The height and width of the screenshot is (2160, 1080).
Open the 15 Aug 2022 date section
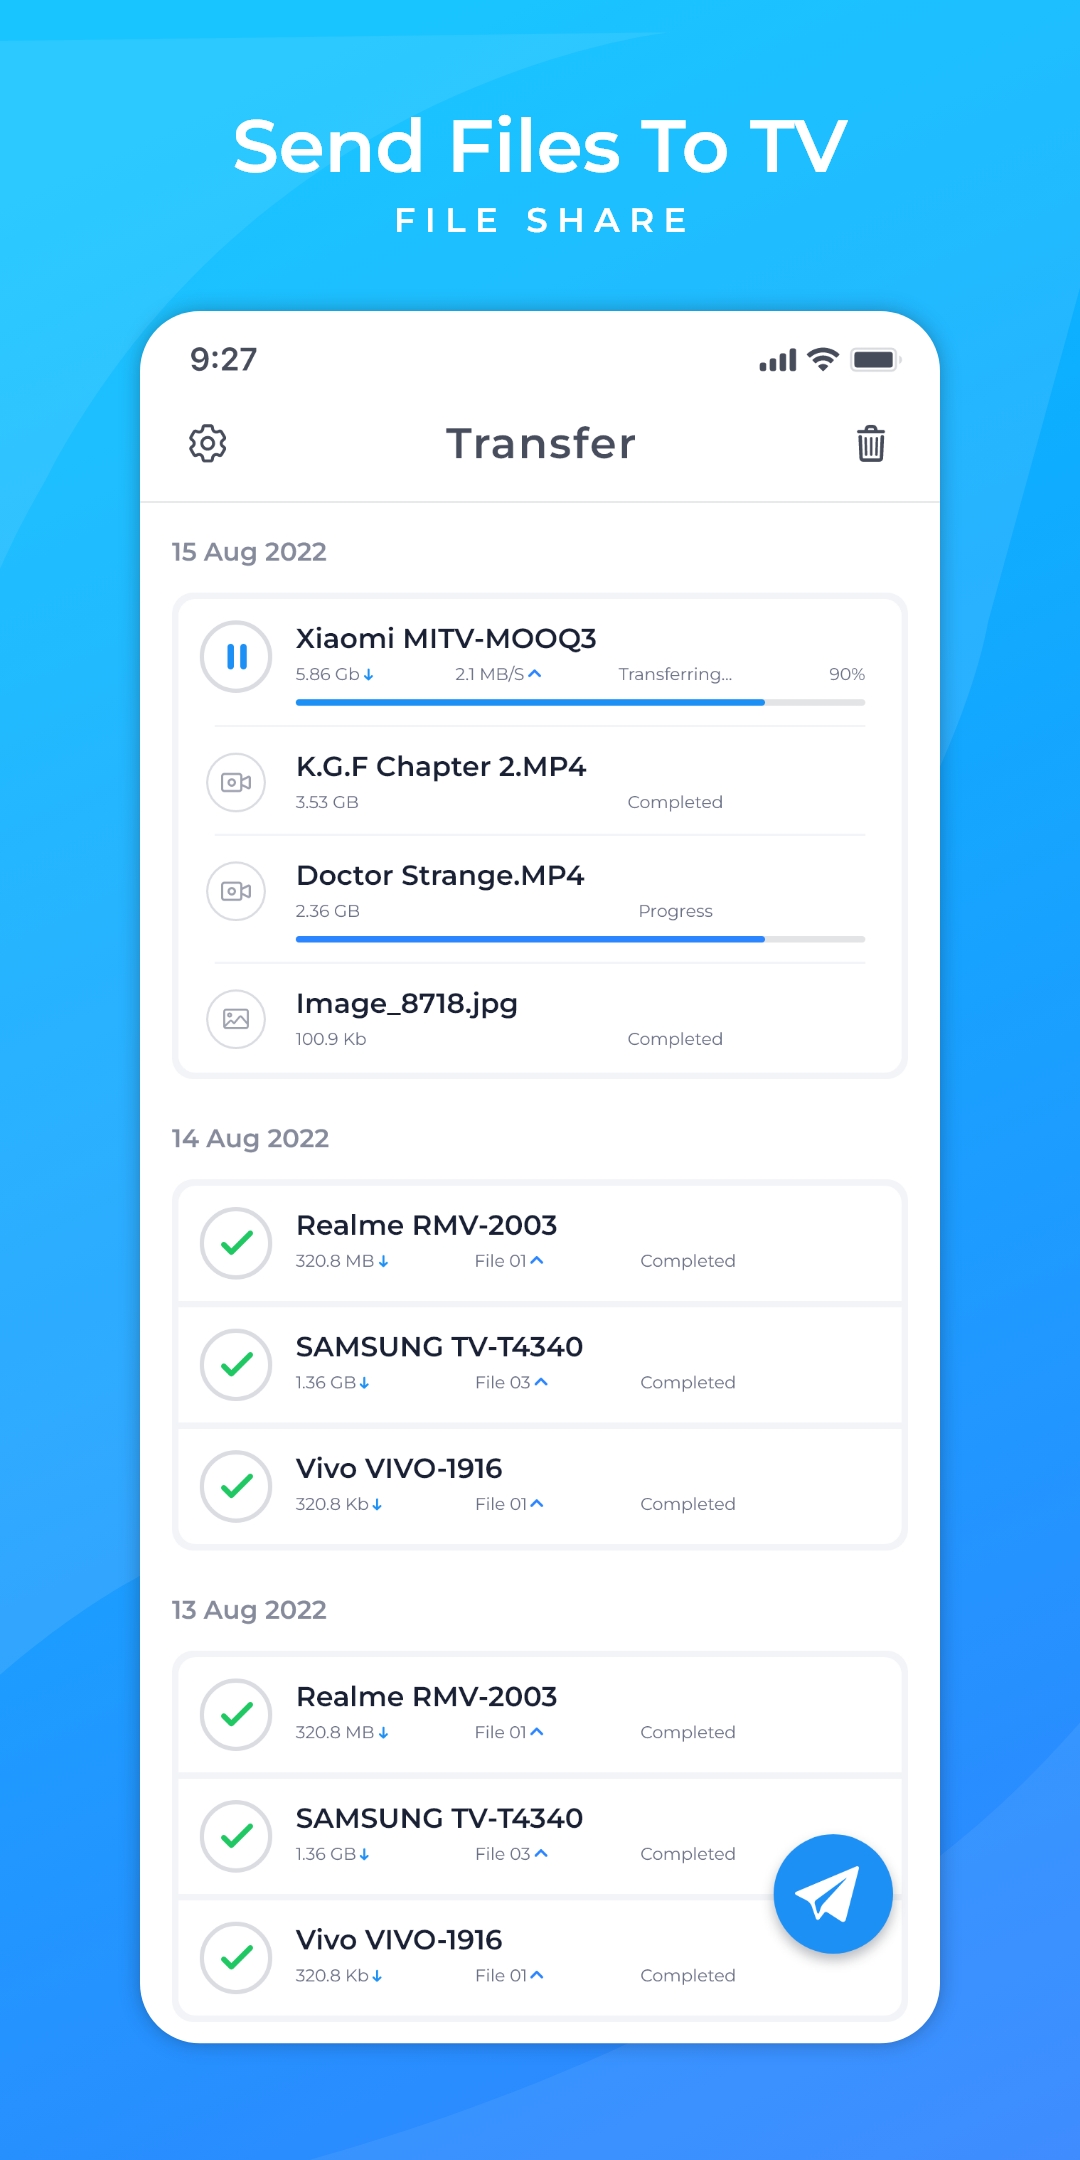(x=249, y=552)
